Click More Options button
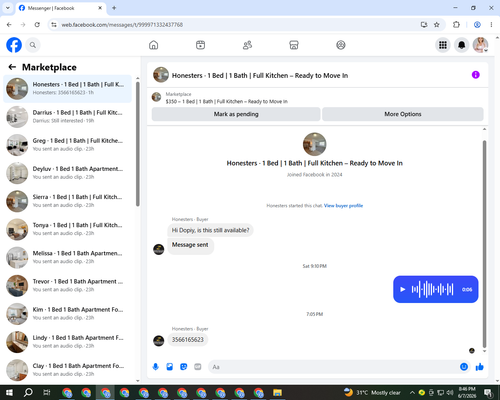Image resolution: width=500 pixels, height=400 pixels. pyautogui.click(x=403, y=114)
